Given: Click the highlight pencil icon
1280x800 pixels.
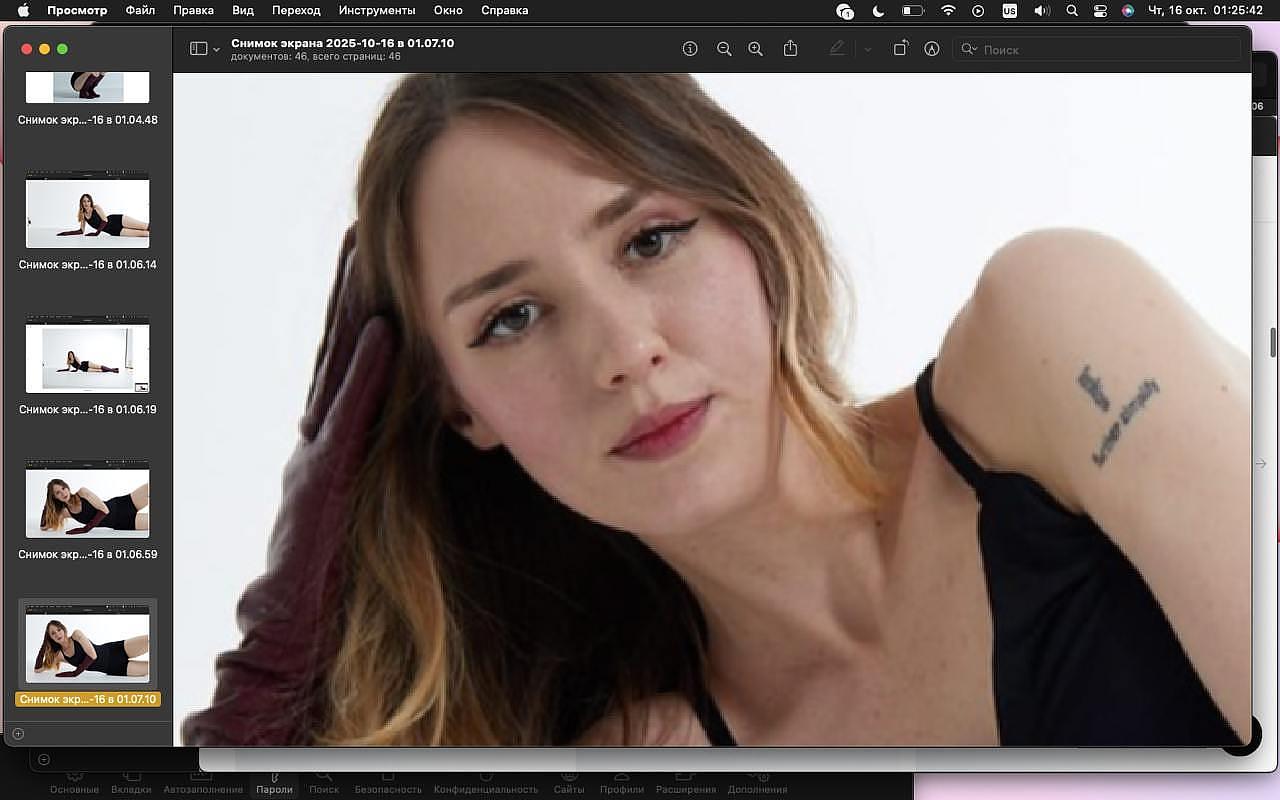Looking at the screenshot, I should tap(837, 49).
